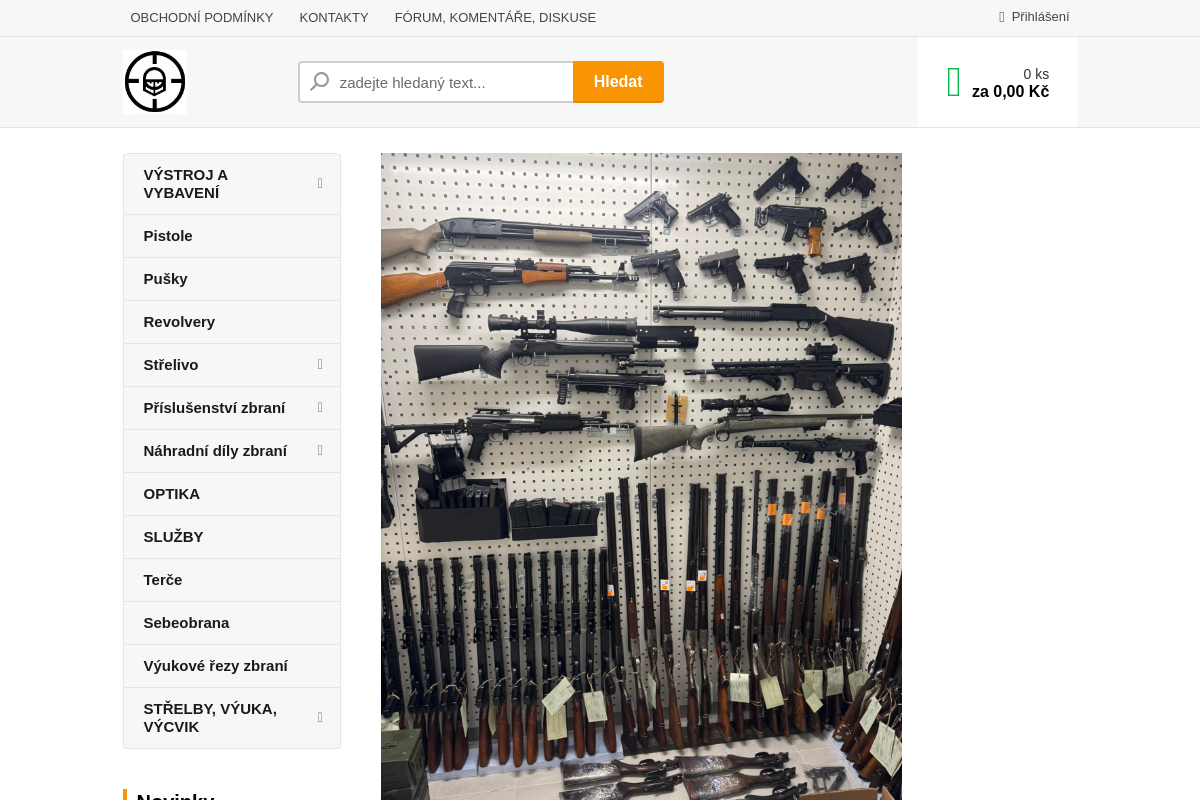Open the Revolvery category
This screenshot has height=800, width=1200.
tap(179, 322)
